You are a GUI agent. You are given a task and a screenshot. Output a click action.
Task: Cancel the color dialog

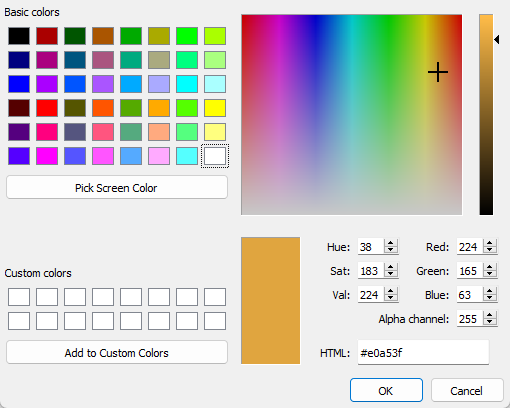click(x=467, y=390)
